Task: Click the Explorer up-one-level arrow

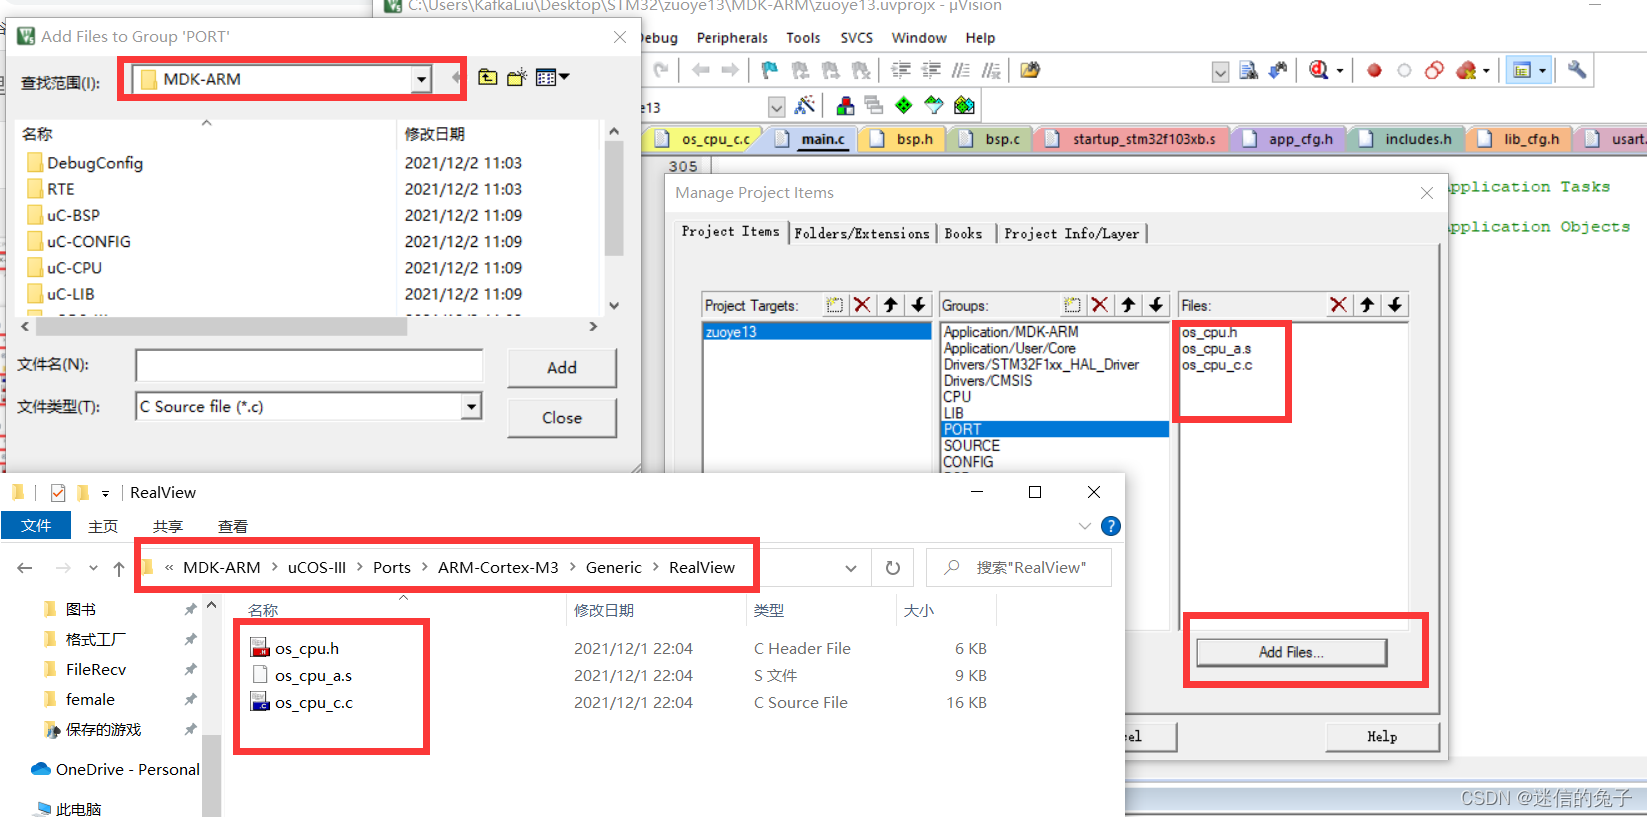Action: pos(119,568)
